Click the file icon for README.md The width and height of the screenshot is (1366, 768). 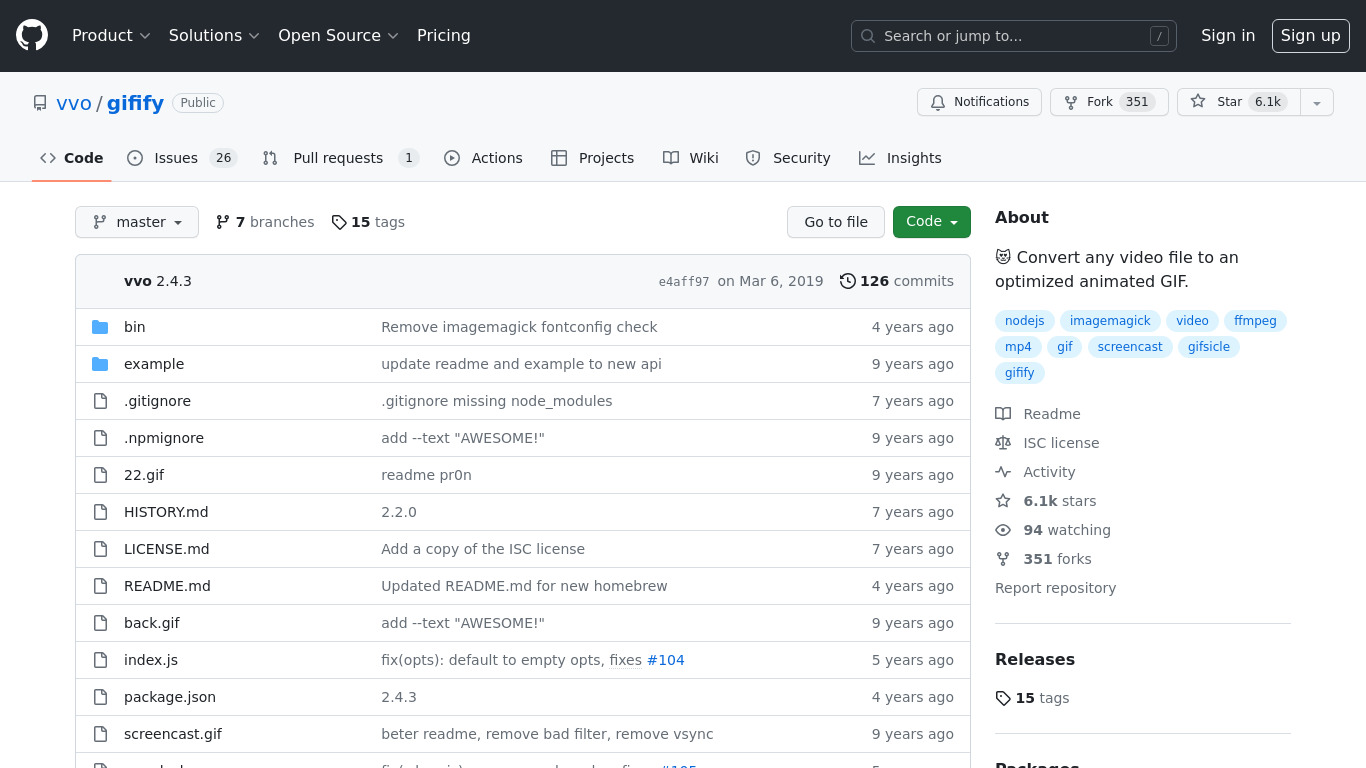click(100, 586)
